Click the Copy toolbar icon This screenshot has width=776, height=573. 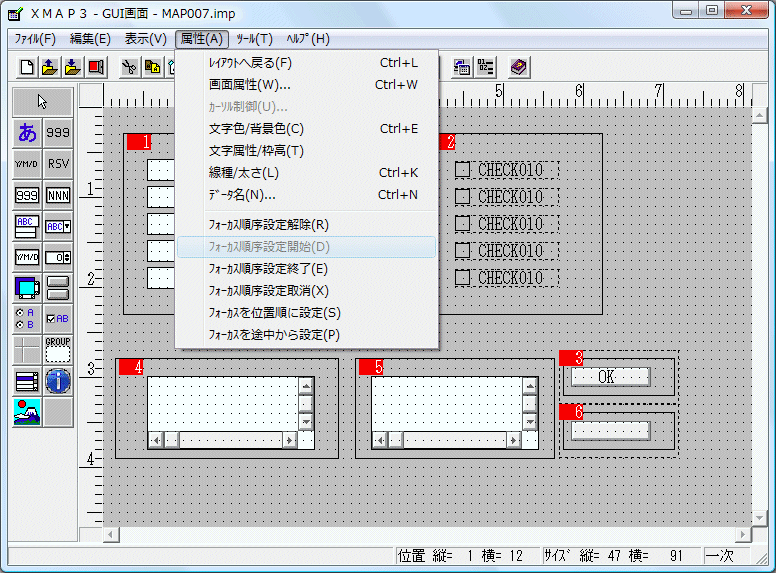152,67
